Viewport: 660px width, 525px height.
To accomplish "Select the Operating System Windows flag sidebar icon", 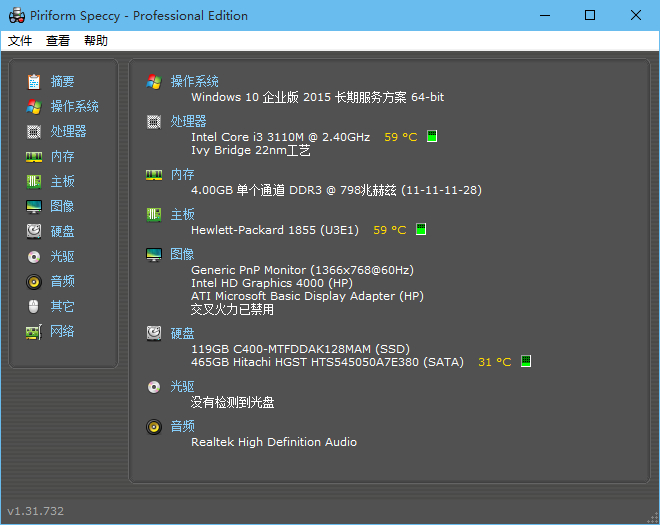I will [x=34, y=106].
